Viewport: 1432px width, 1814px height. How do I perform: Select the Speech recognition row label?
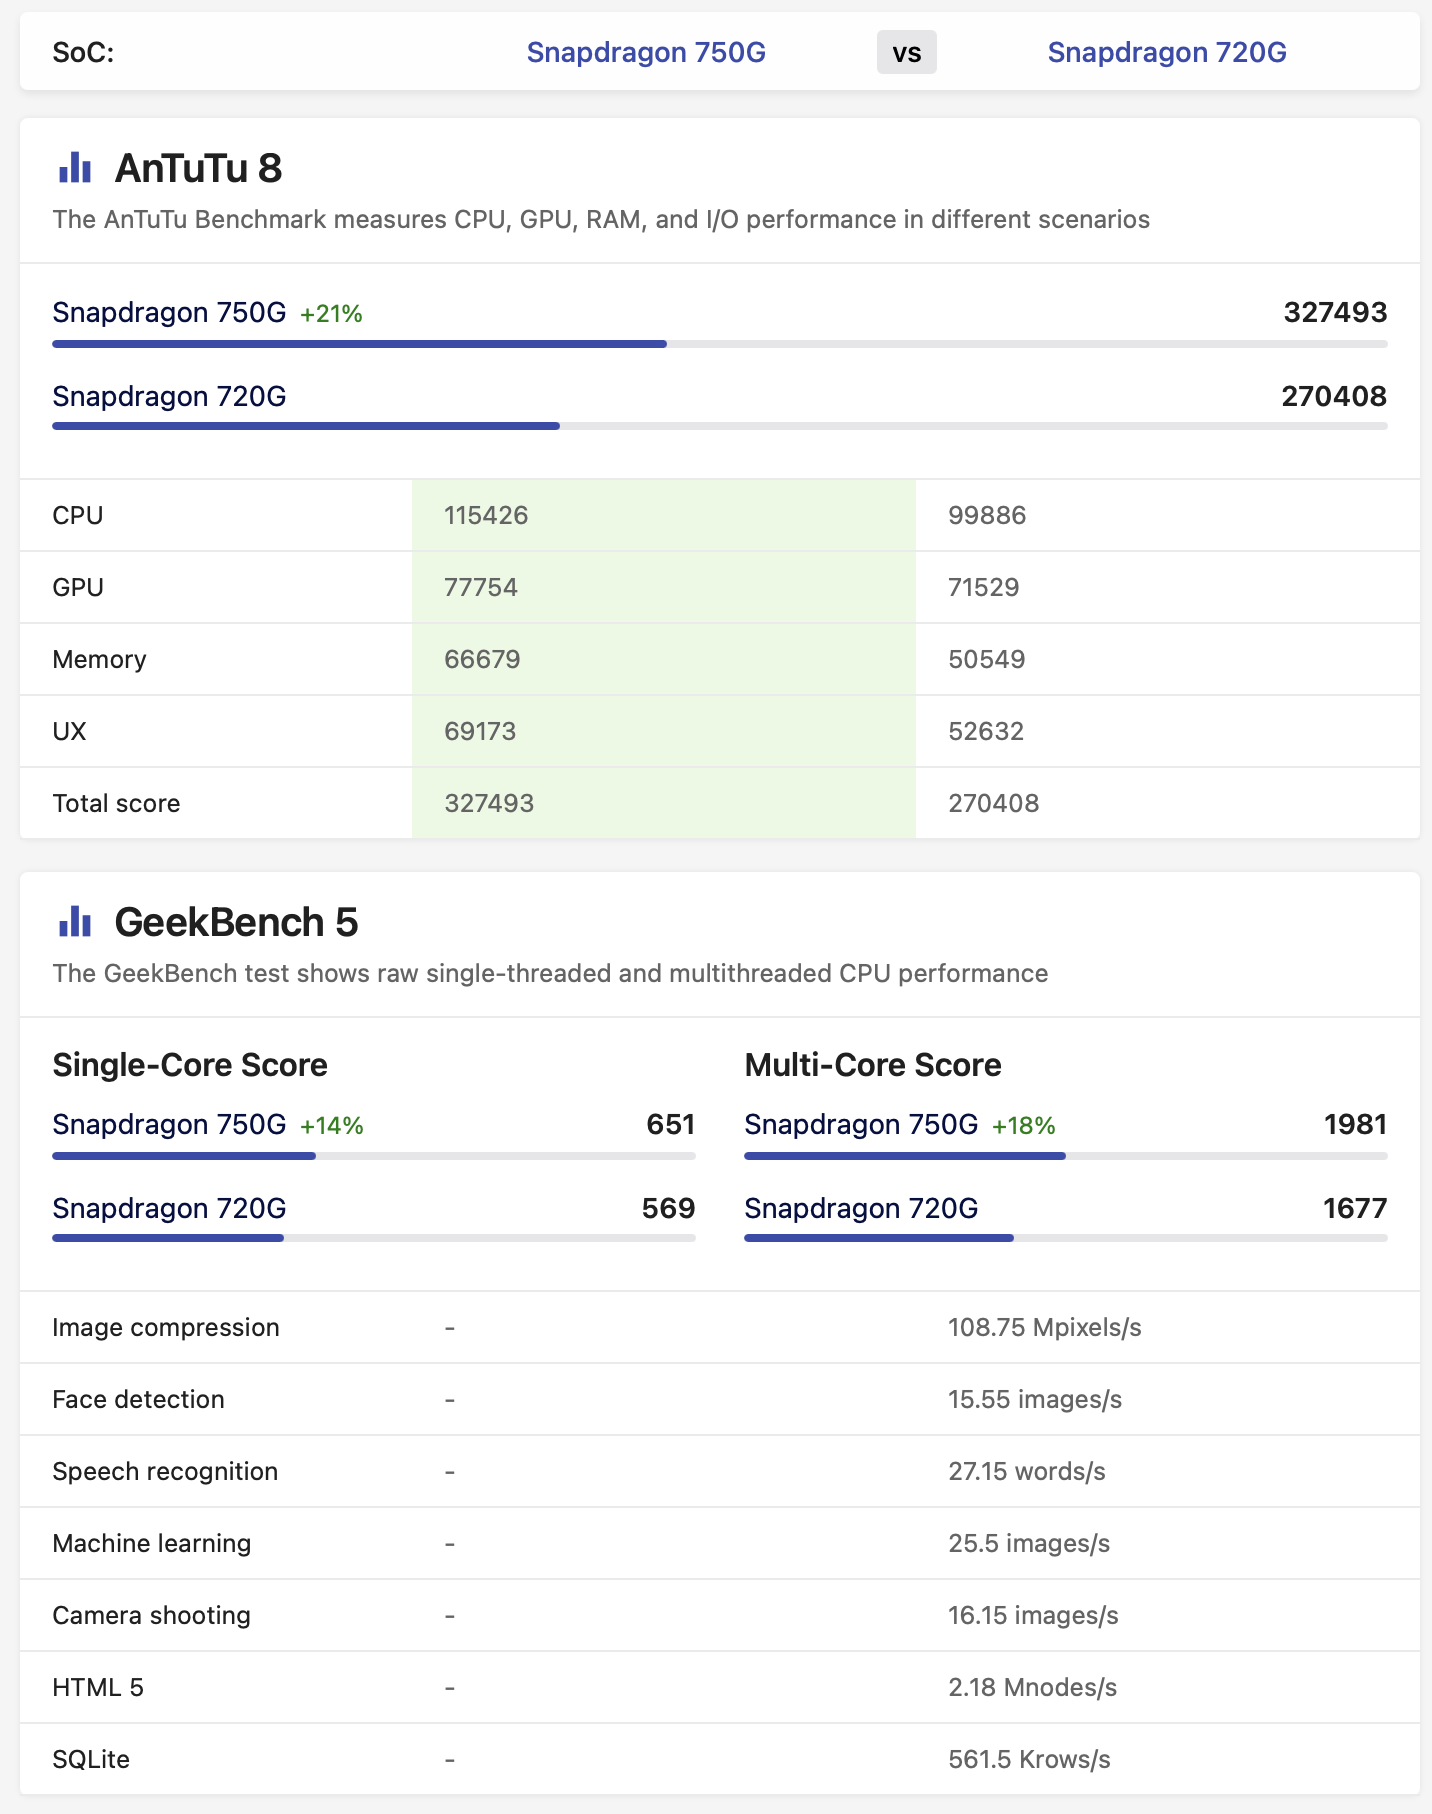click(x=165, y=1472)
